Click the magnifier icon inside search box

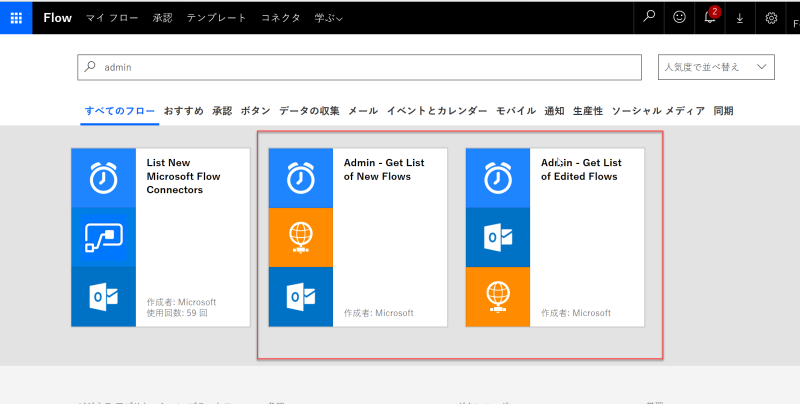click(x=90, y=66)
